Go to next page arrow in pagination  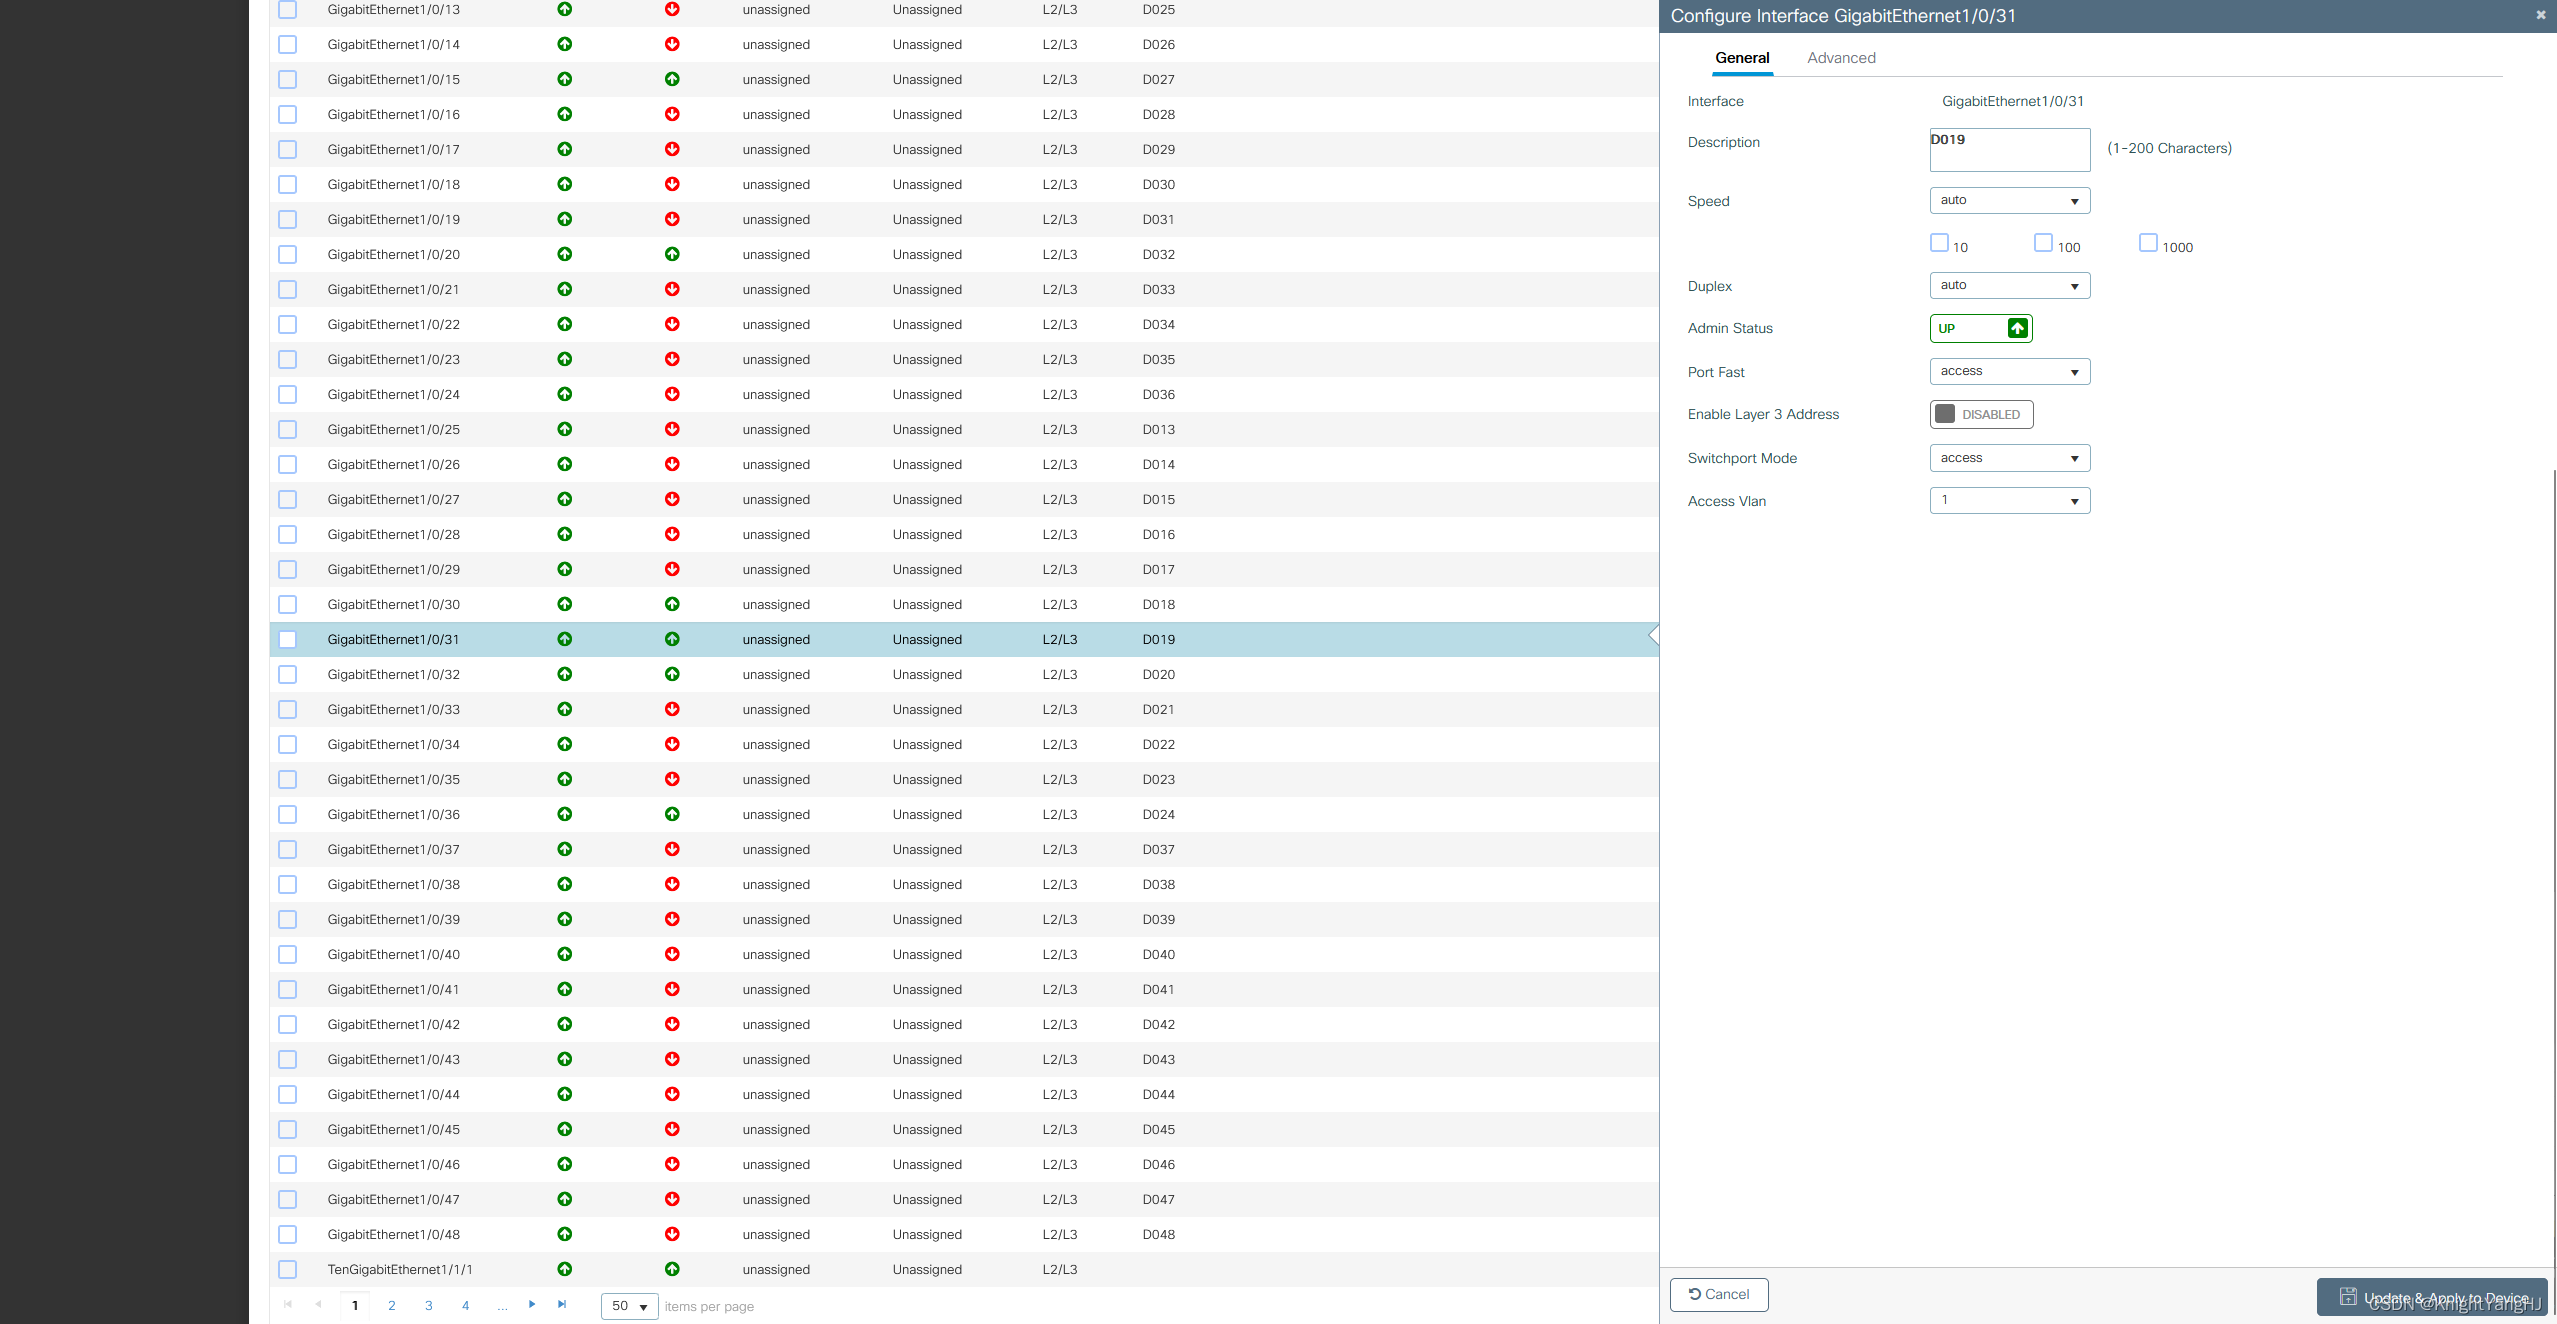pos(532,1304)
